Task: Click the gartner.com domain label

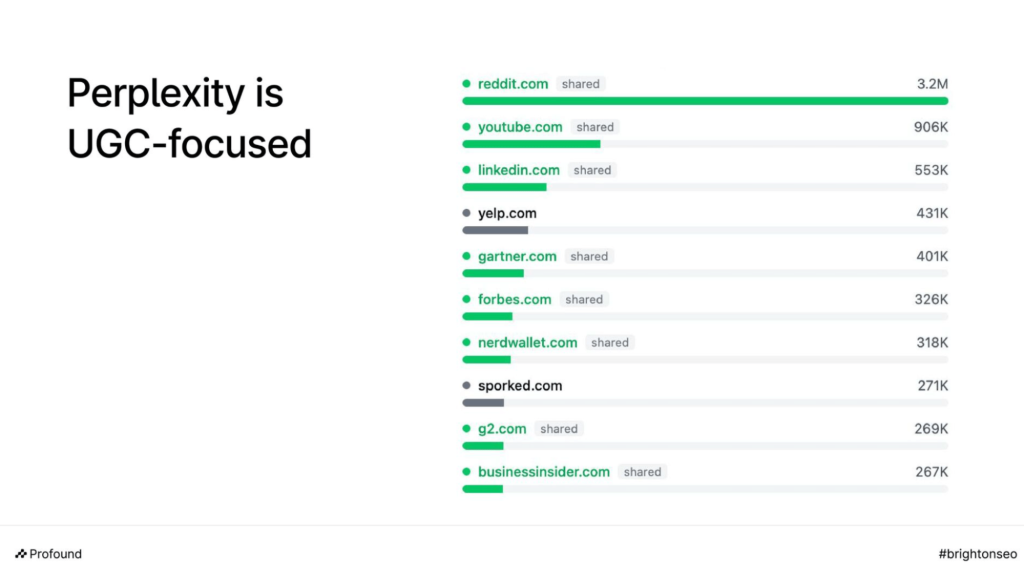Action: tap(517, 256)
